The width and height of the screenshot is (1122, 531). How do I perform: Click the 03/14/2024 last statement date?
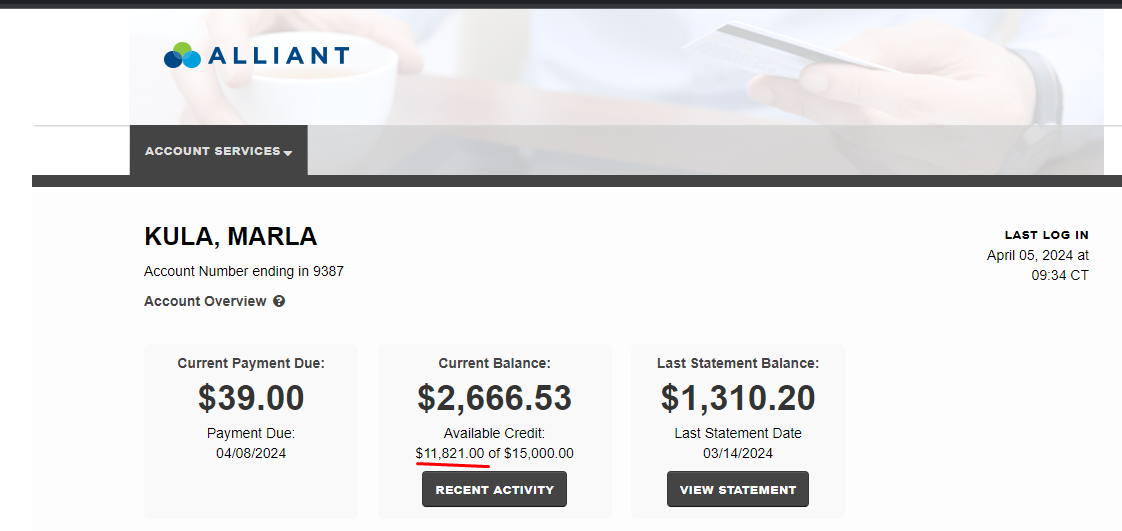point(738,453)
